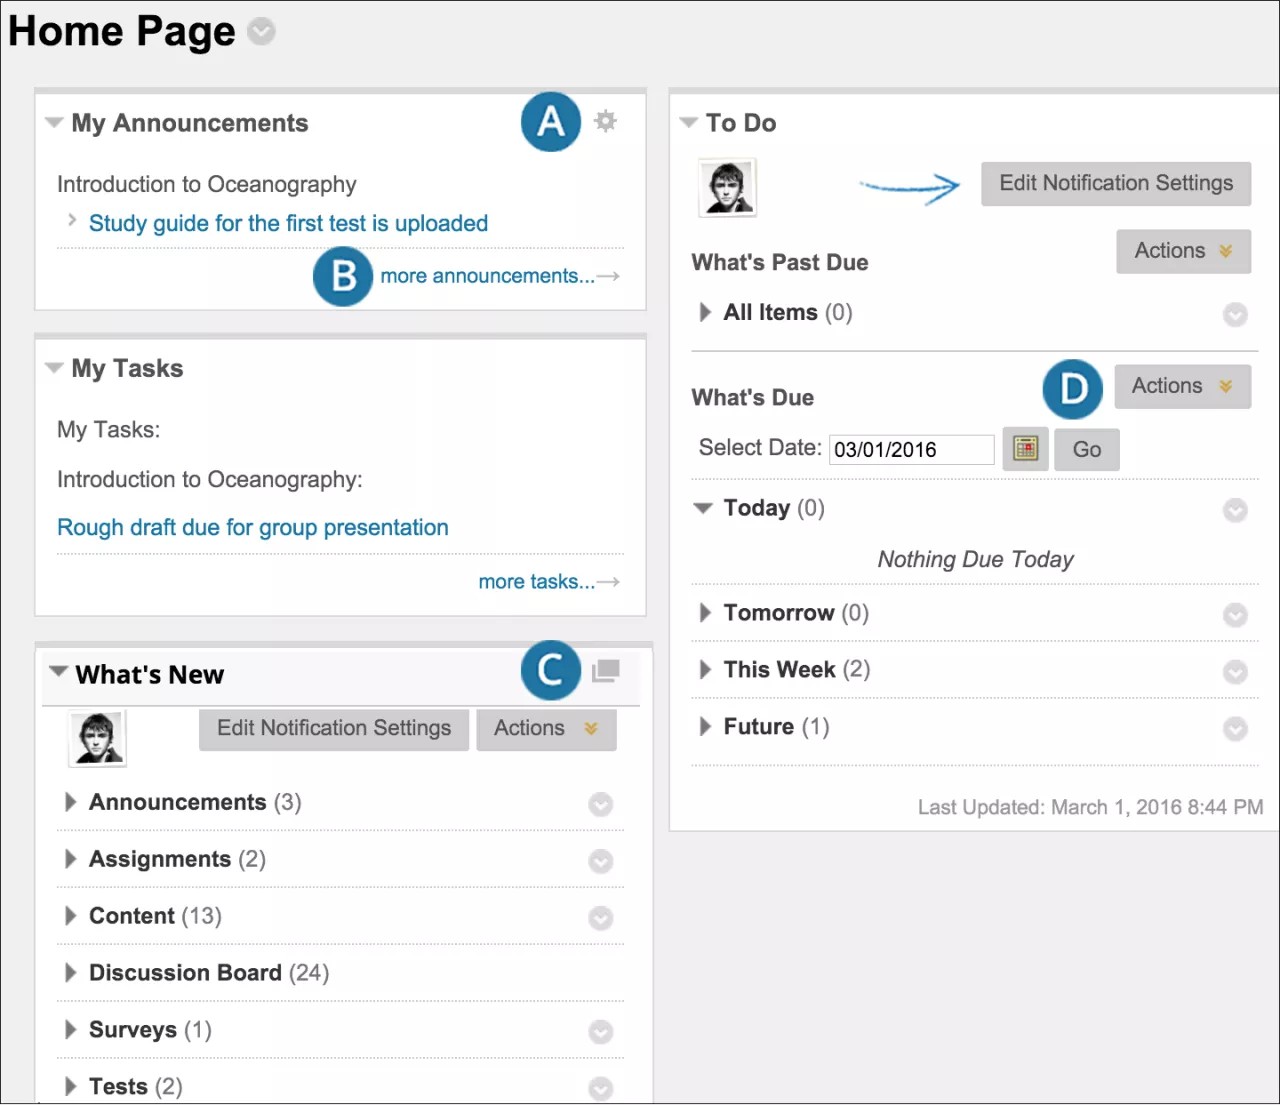Click the chevron circle beside Today
This screenshot has height=1105, width=1280.
[x=1234, y=510]
